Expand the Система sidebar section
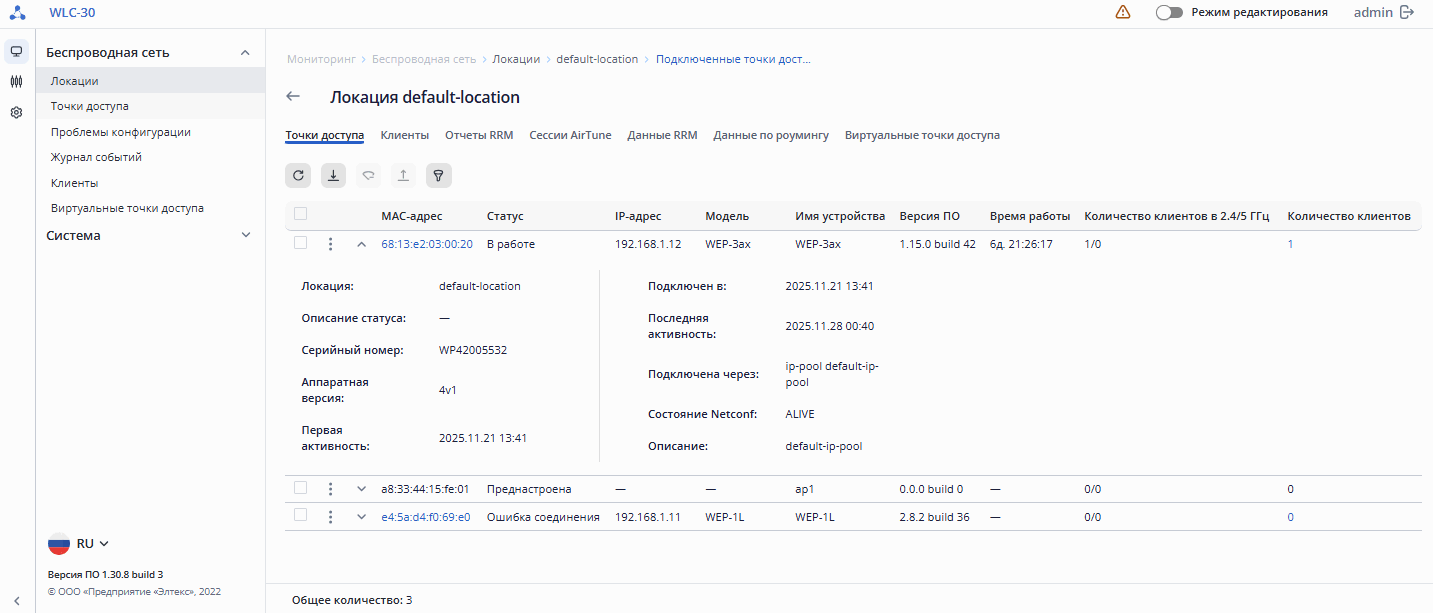Screen dimensions: 1433x613 (245, 236)
